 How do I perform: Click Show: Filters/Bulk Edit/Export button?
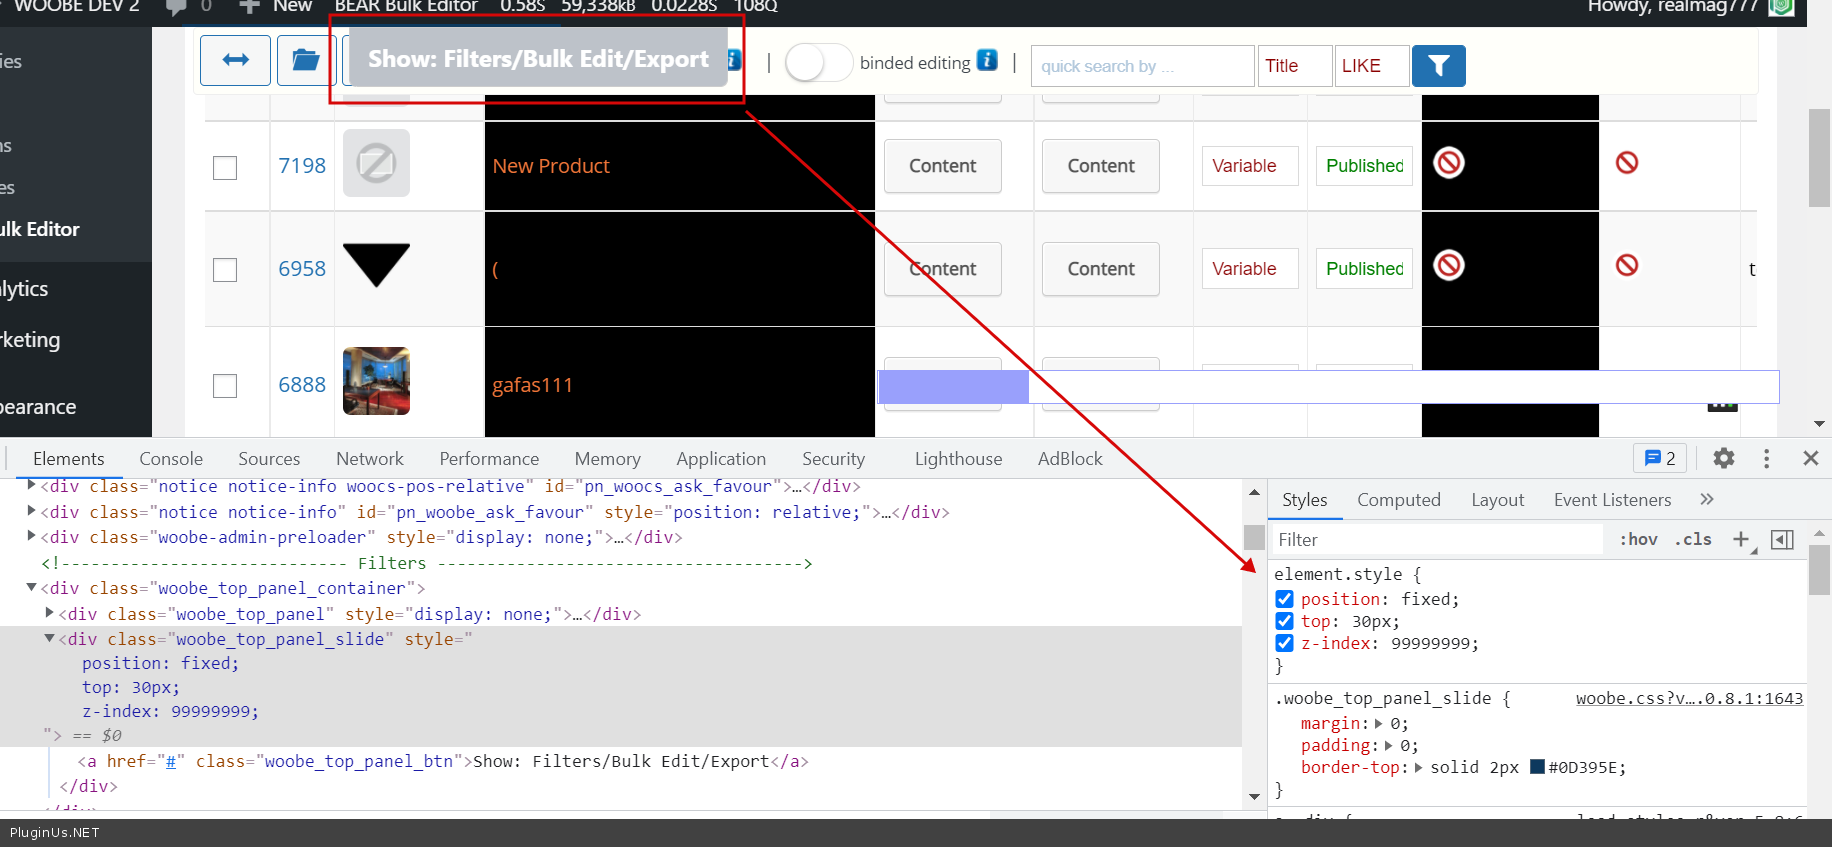pyautogui.click(x=538, y=59)
